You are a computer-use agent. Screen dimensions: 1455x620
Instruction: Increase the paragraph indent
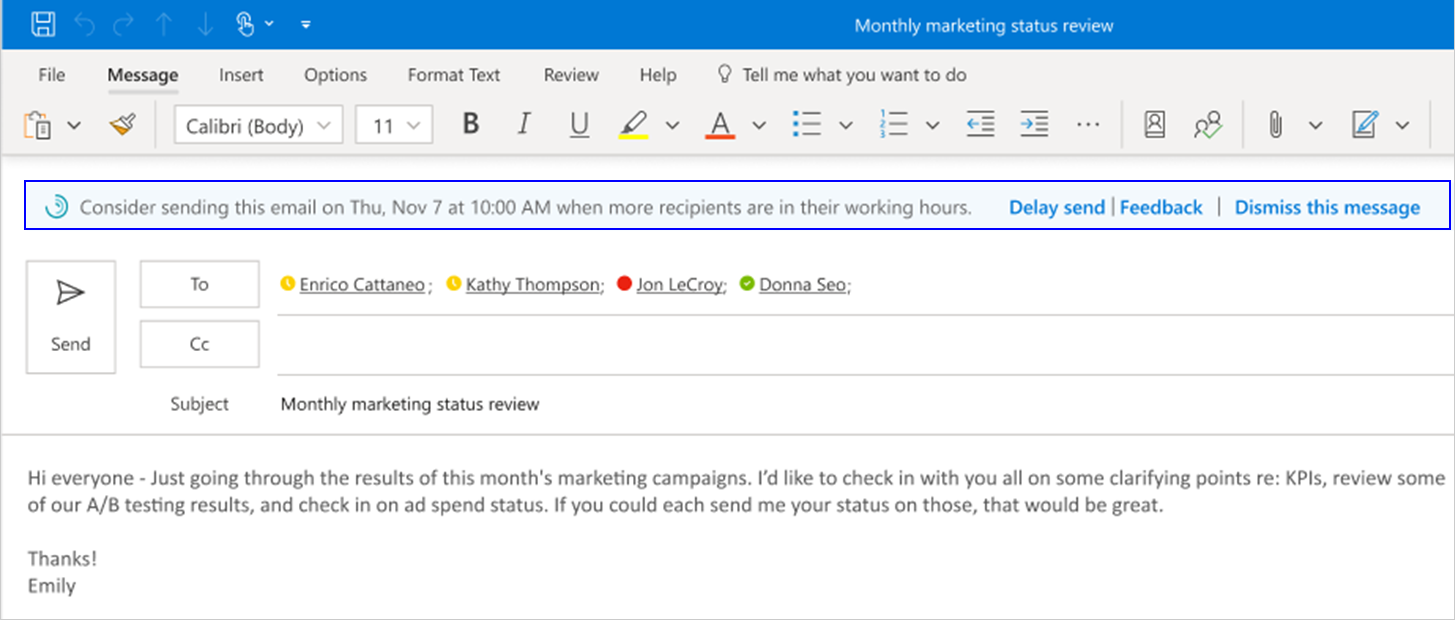1034,125
